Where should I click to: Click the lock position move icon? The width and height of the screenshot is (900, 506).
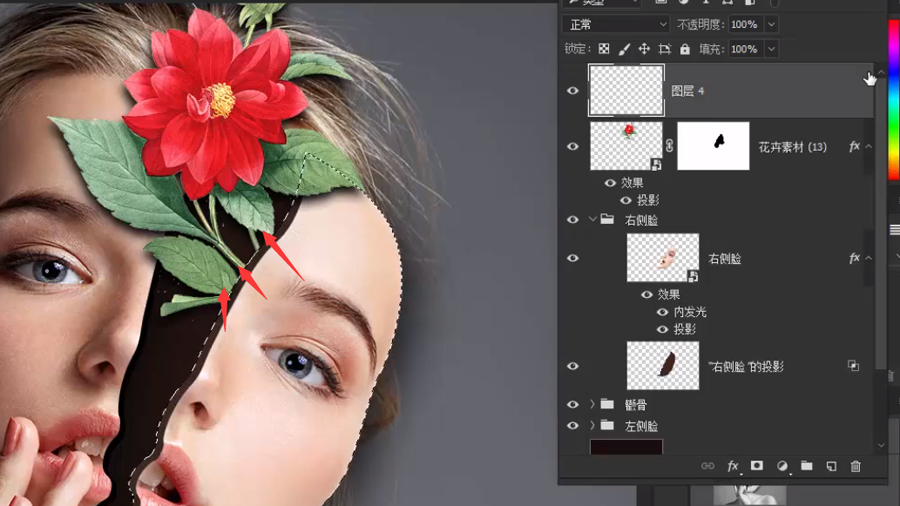point(644,49)
